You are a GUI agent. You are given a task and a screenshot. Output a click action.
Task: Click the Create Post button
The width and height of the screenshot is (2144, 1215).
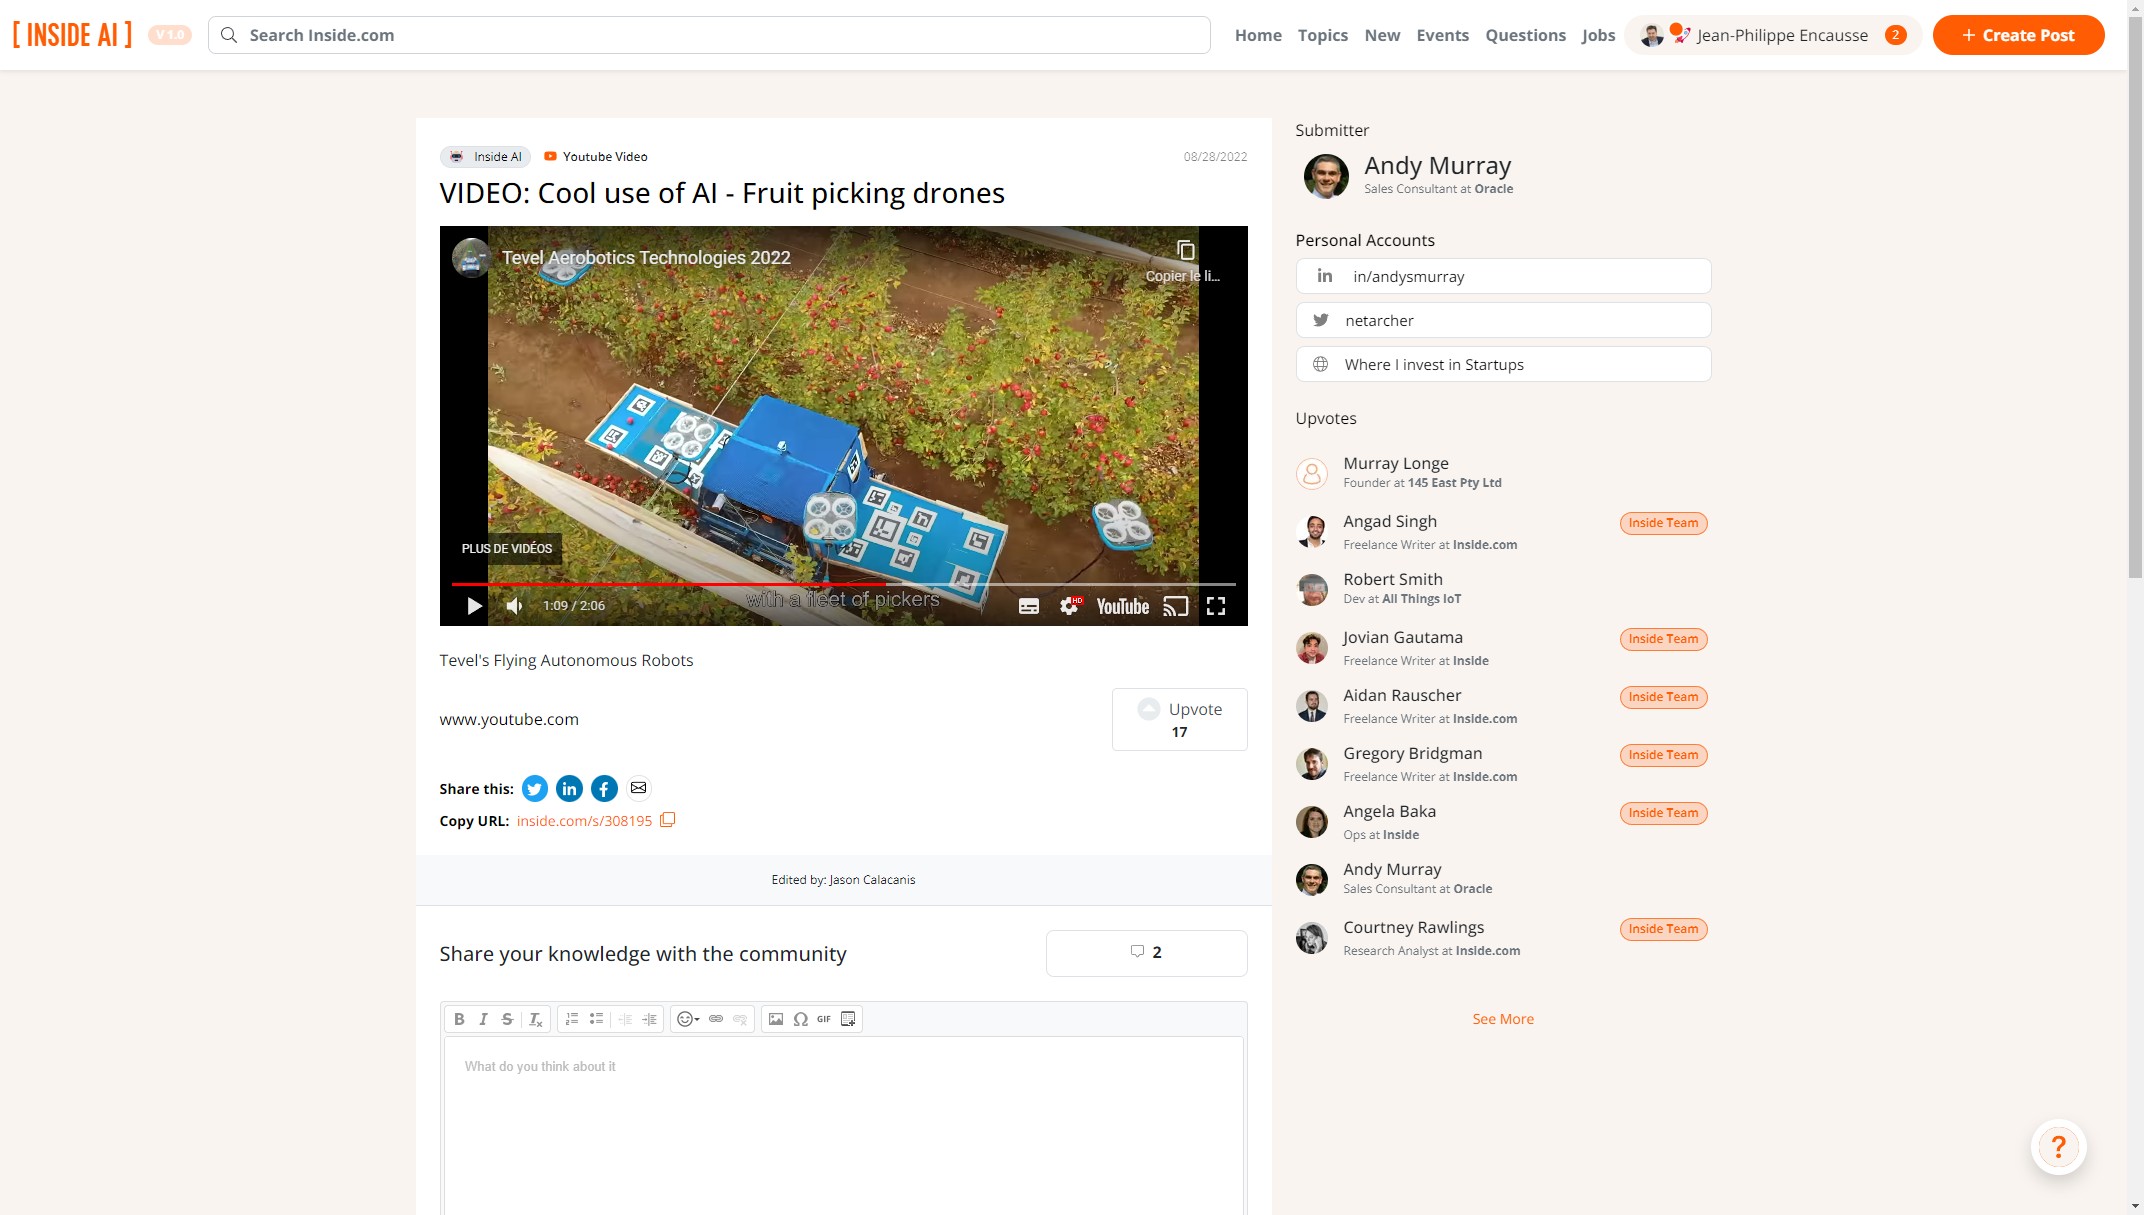(x=2018, y=35)
